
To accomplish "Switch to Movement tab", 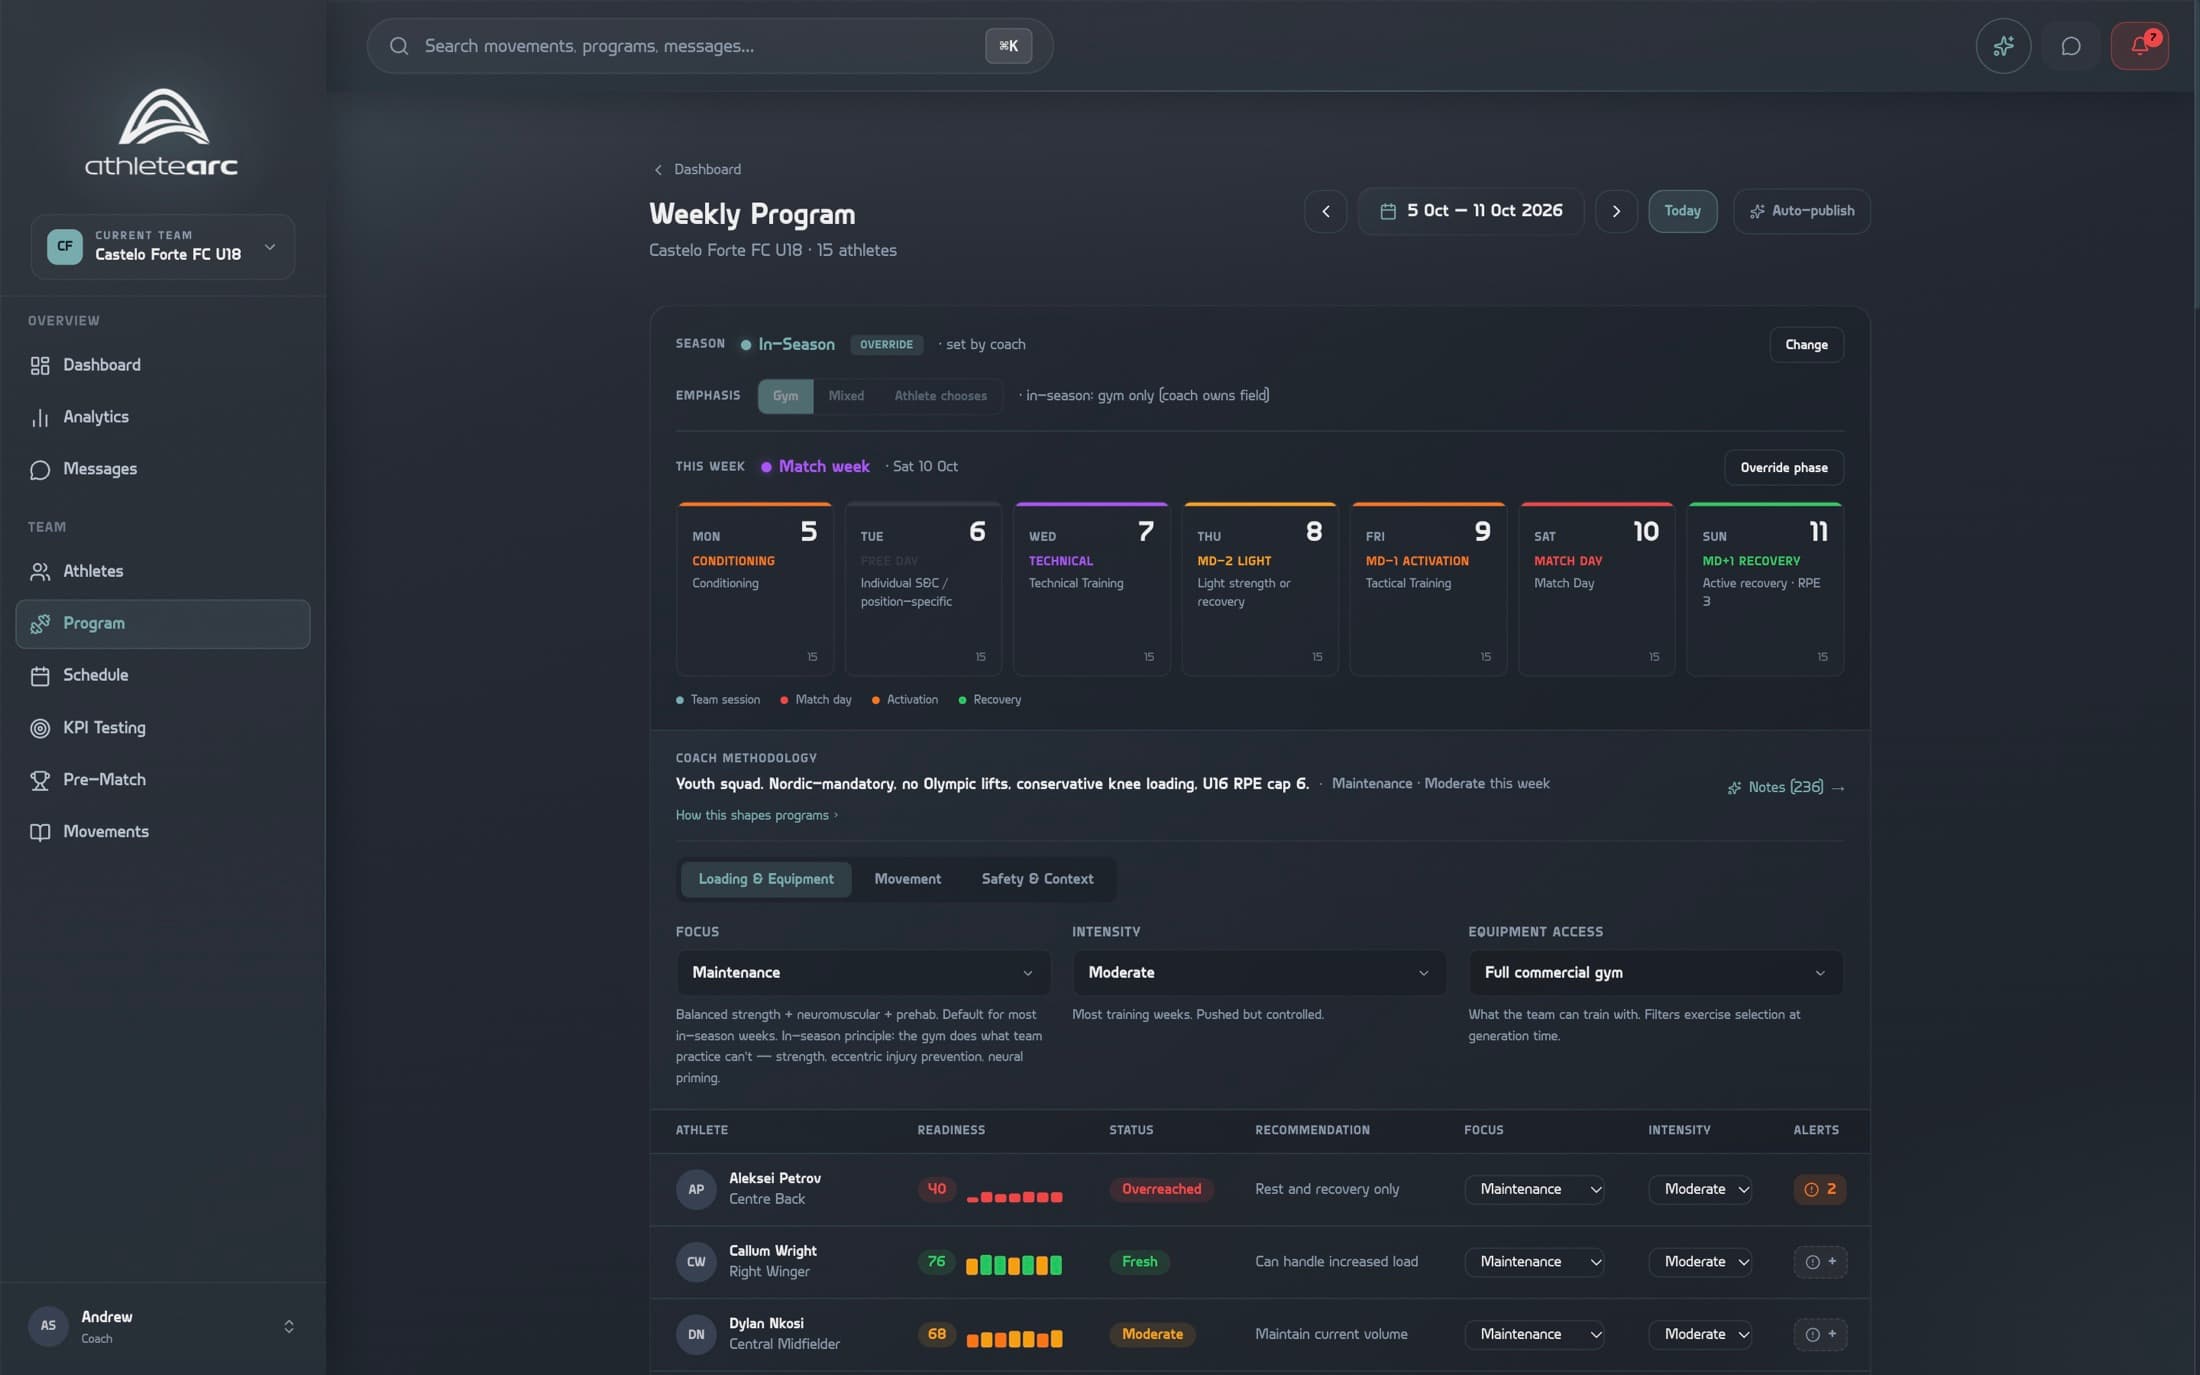I will pos(907,879).
